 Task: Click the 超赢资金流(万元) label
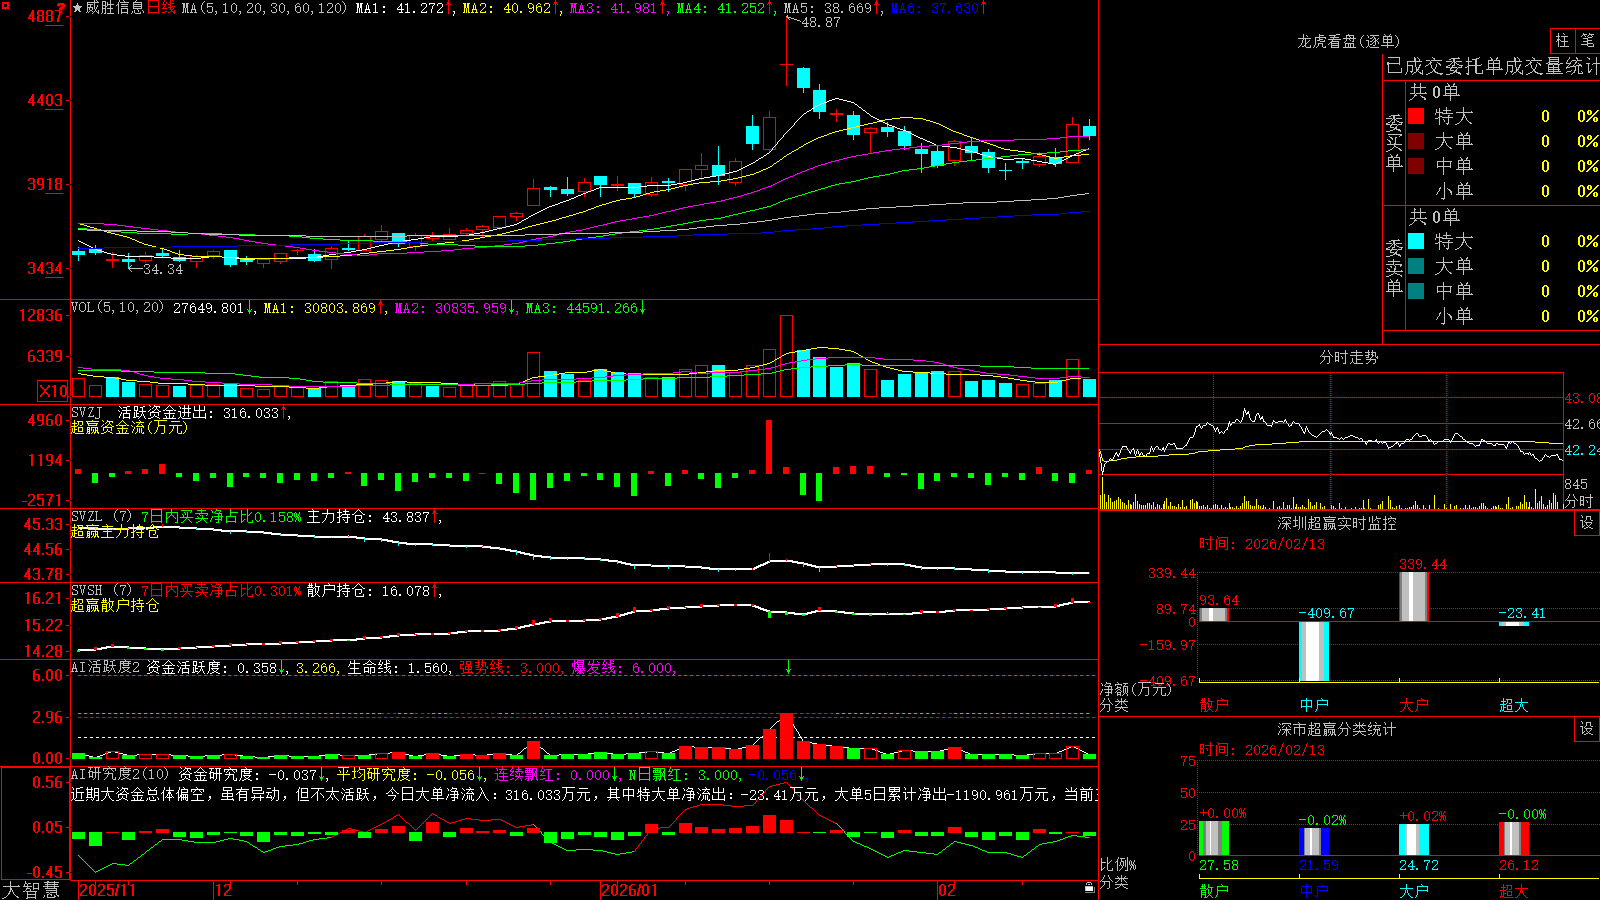(x=129, y=427)
